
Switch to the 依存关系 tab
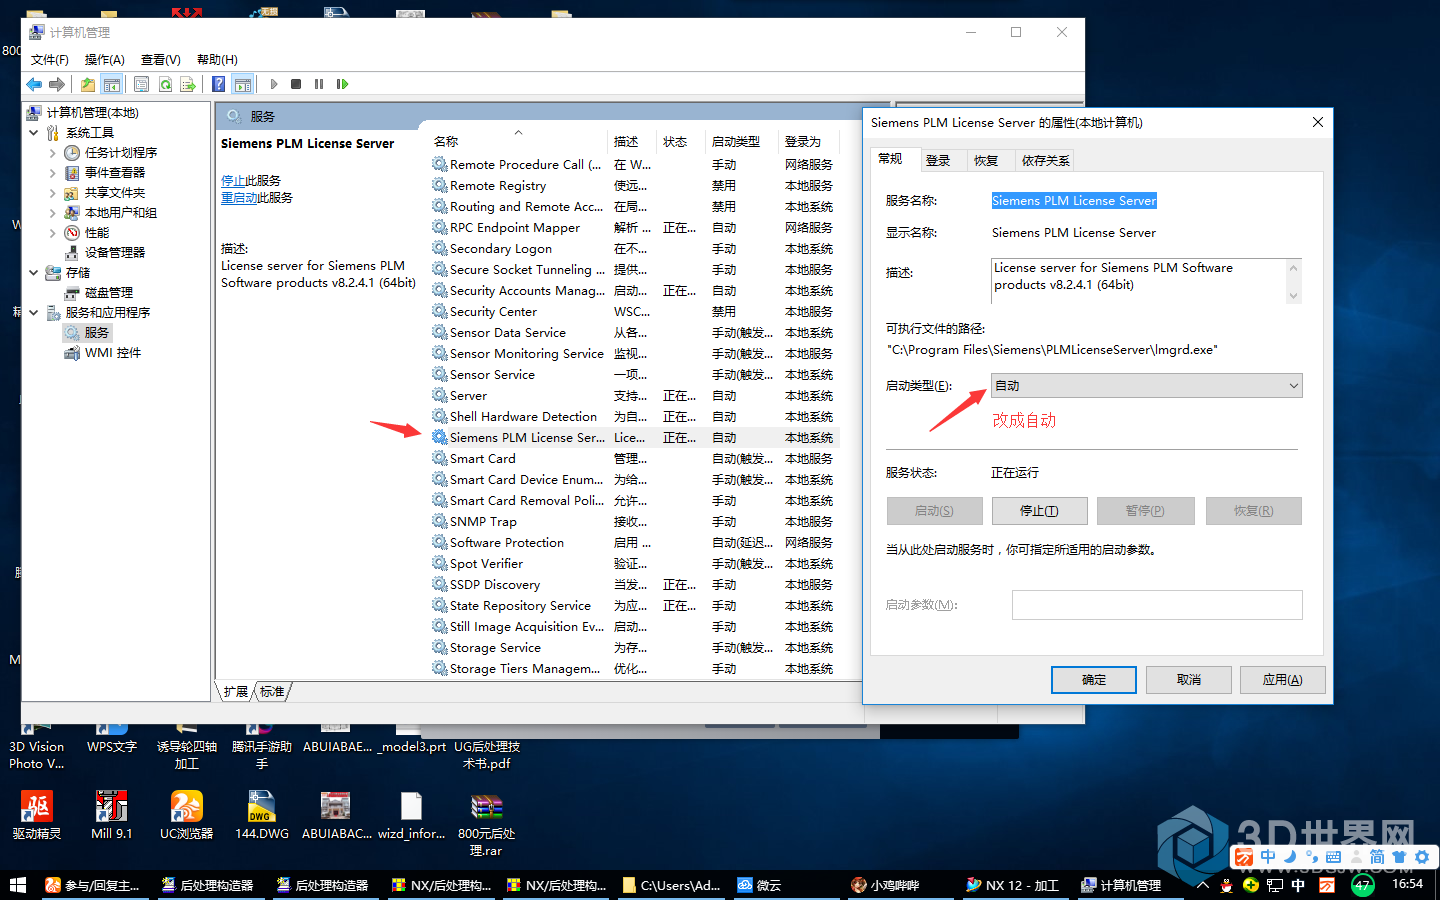pyautogui.click(x=1046, y=161)
